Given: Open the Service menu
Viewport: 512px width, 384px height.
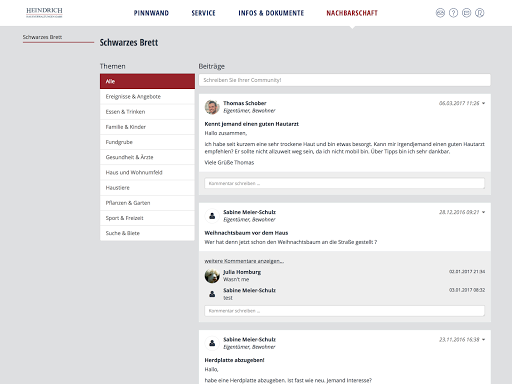Looking at the screenshot, I should [x=203, y=13].
